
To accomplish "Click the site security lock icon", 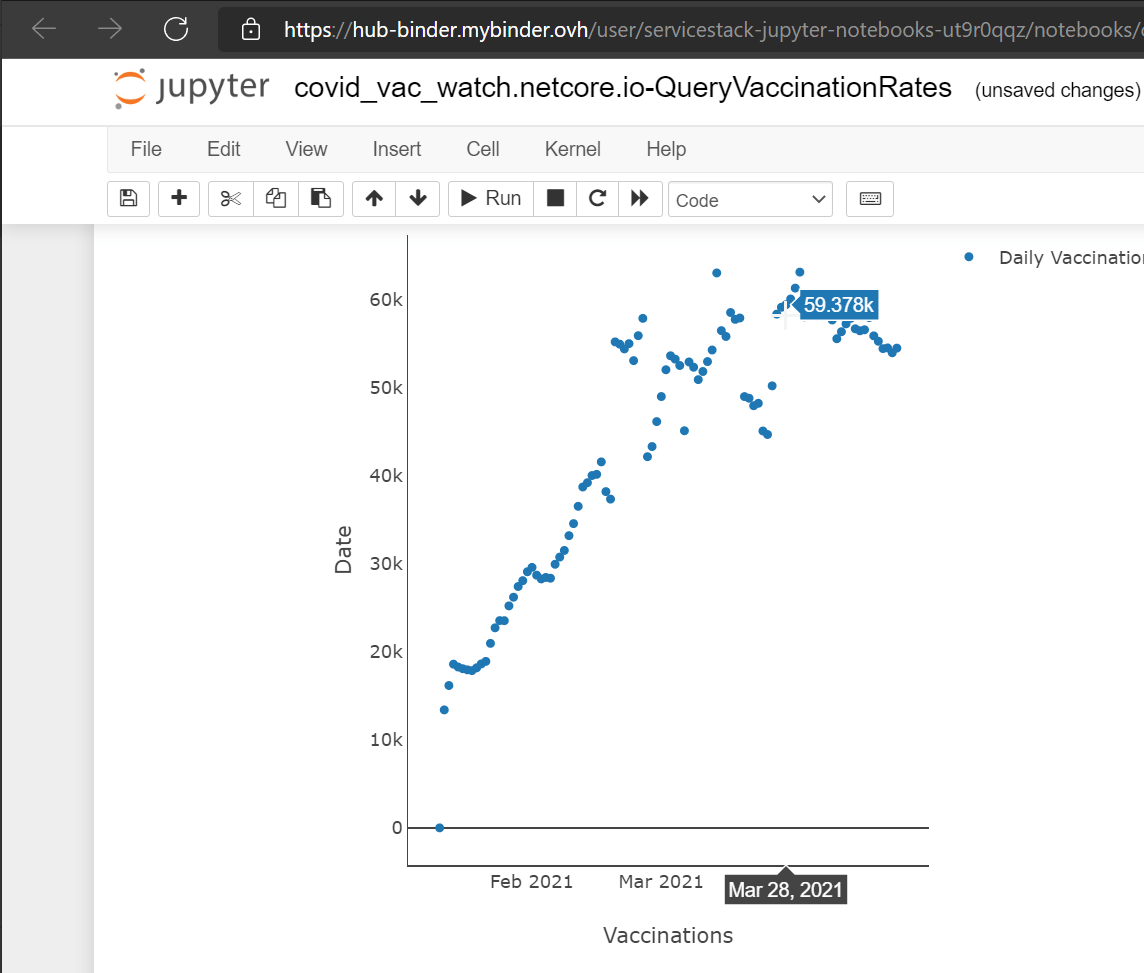I will pyautogui.click(x=250, y=29).
